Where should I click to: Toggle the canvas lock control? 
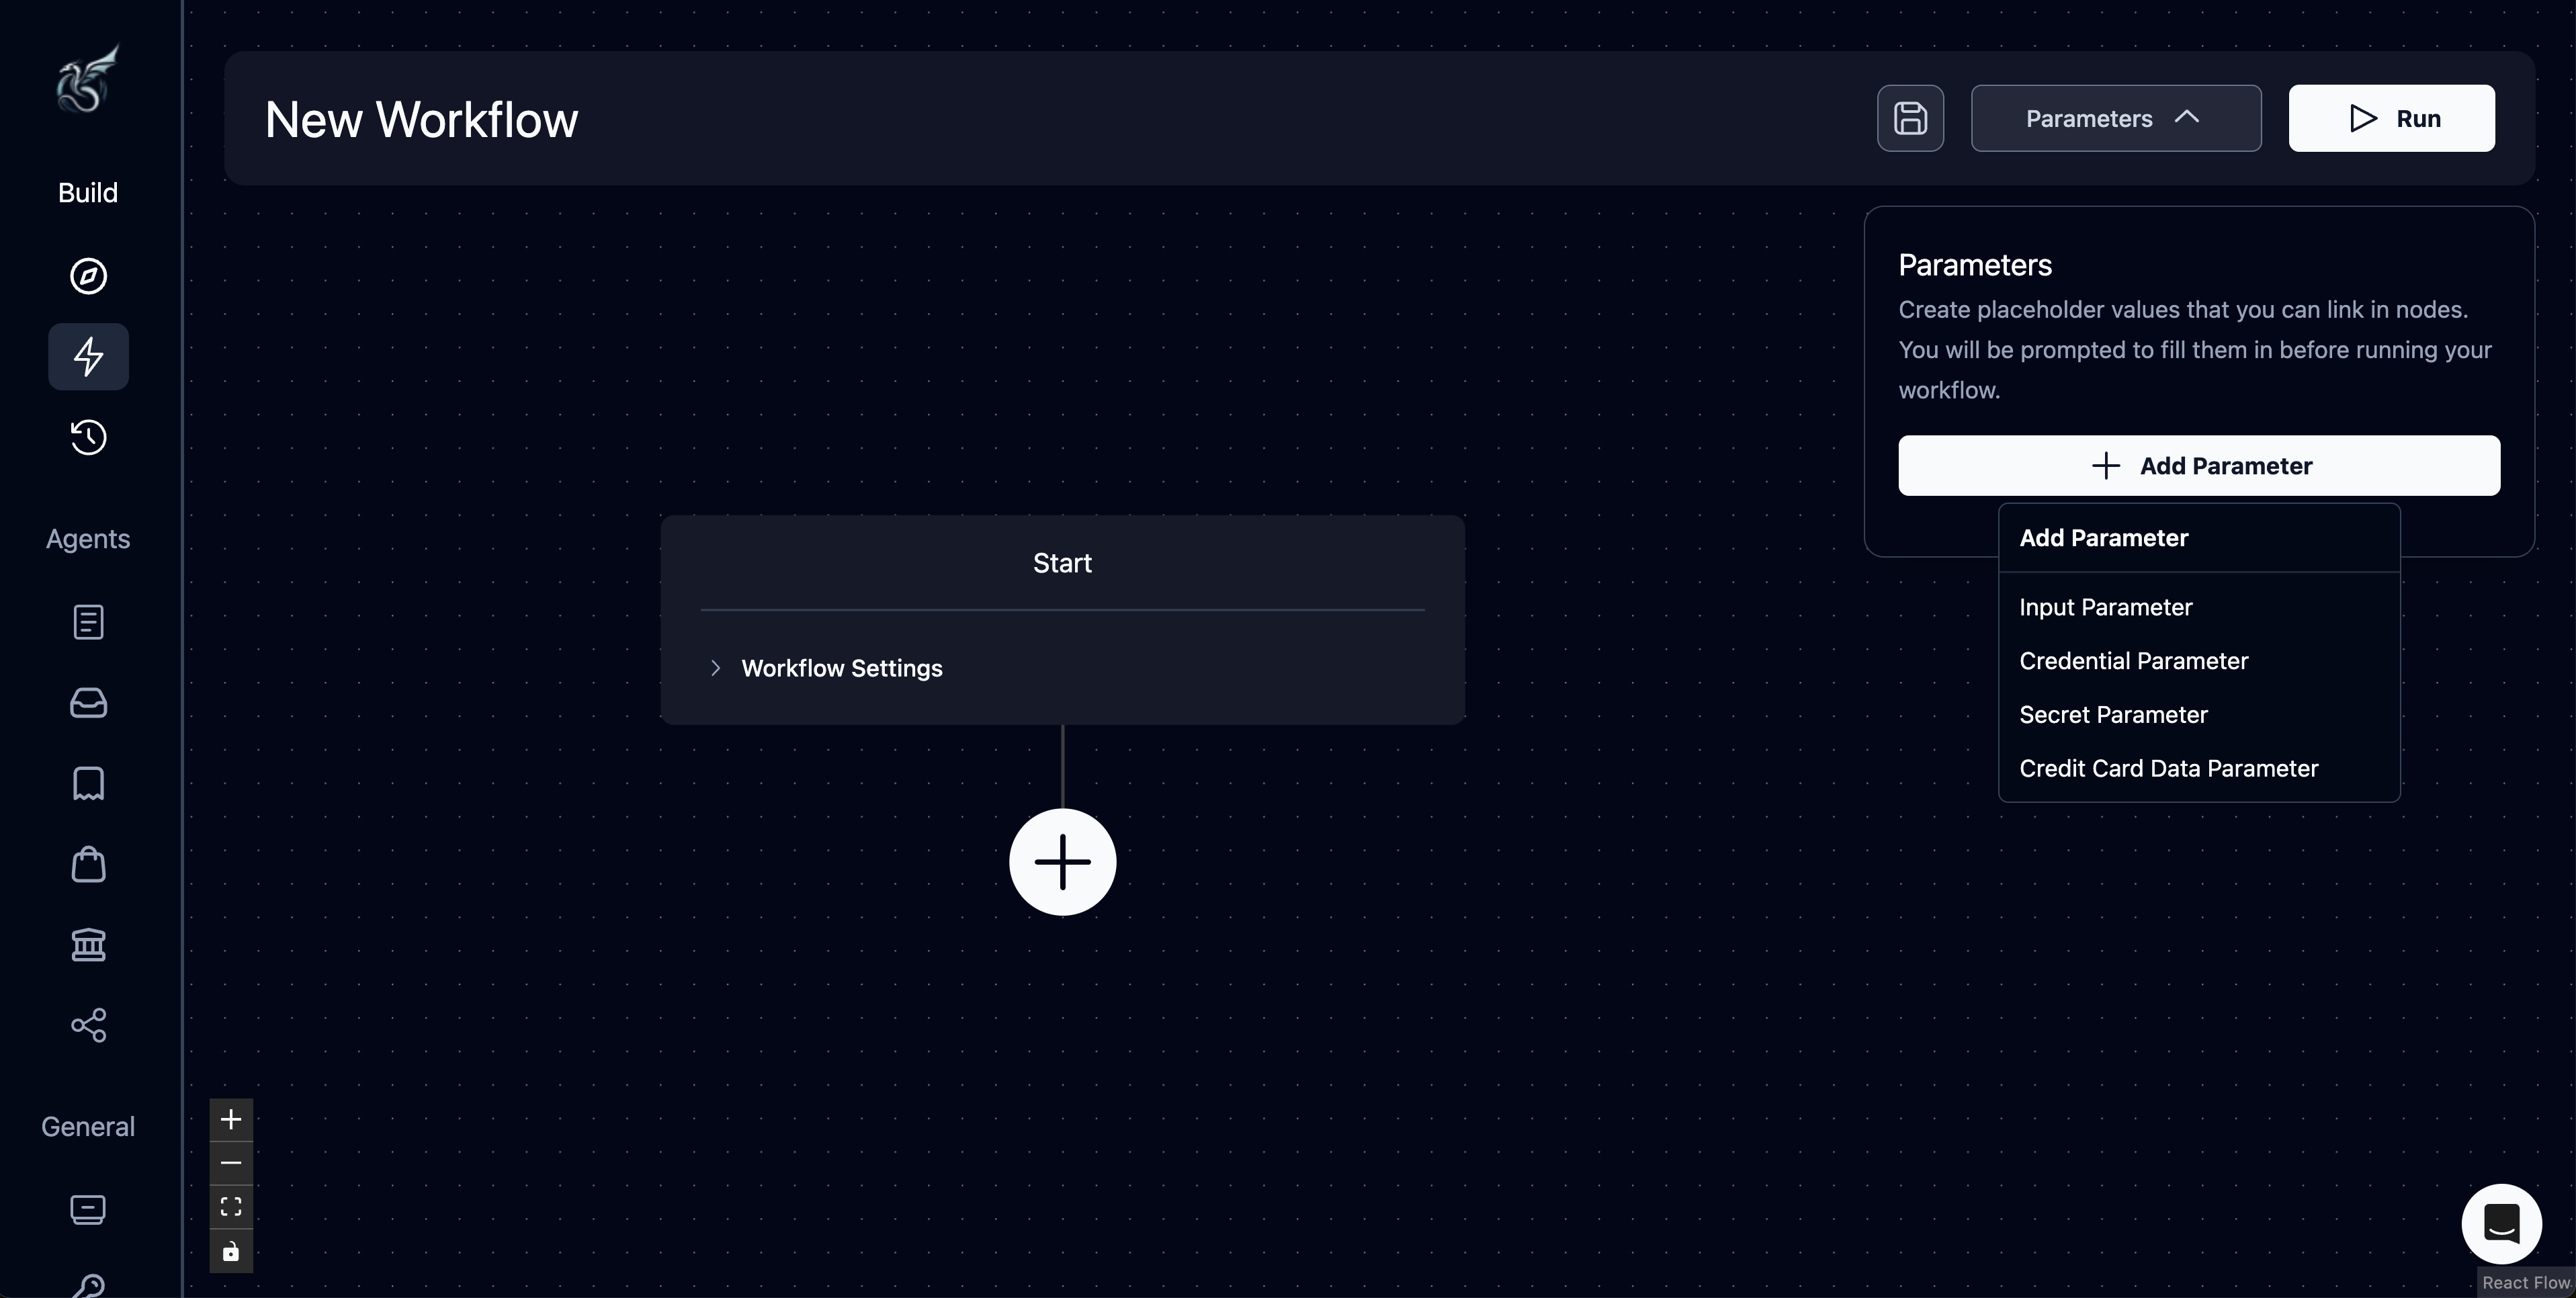(231, 1251)
